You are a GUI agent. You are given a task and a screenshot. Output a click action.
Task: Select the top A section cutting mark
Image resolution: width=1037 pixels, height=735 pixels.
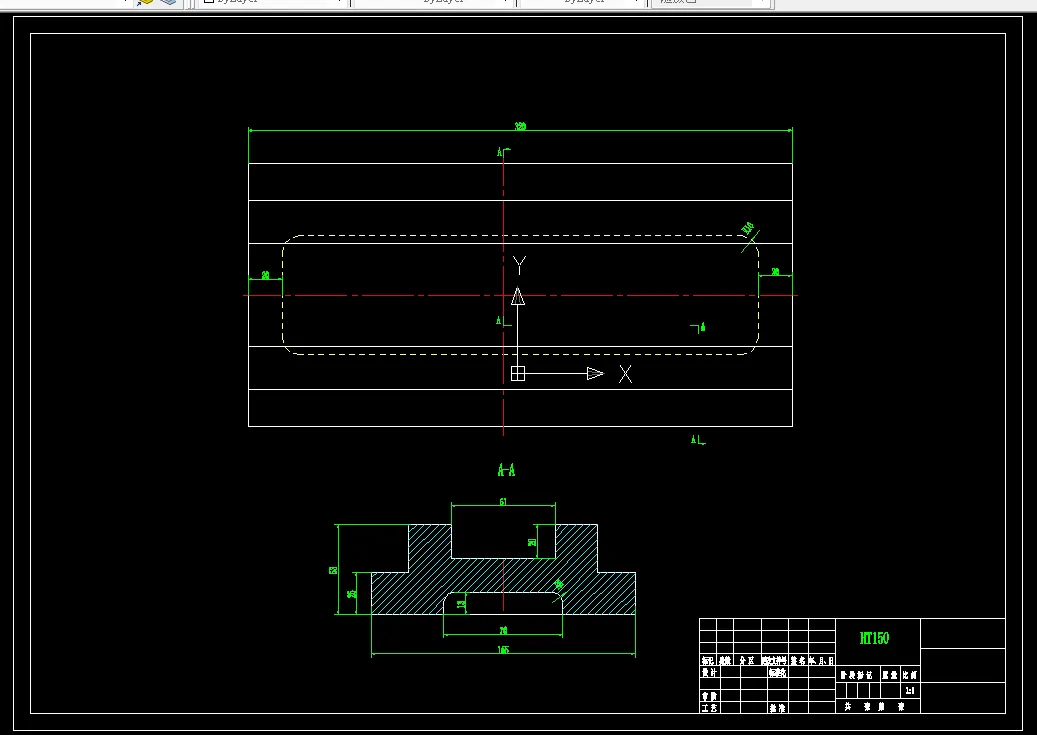503,152
